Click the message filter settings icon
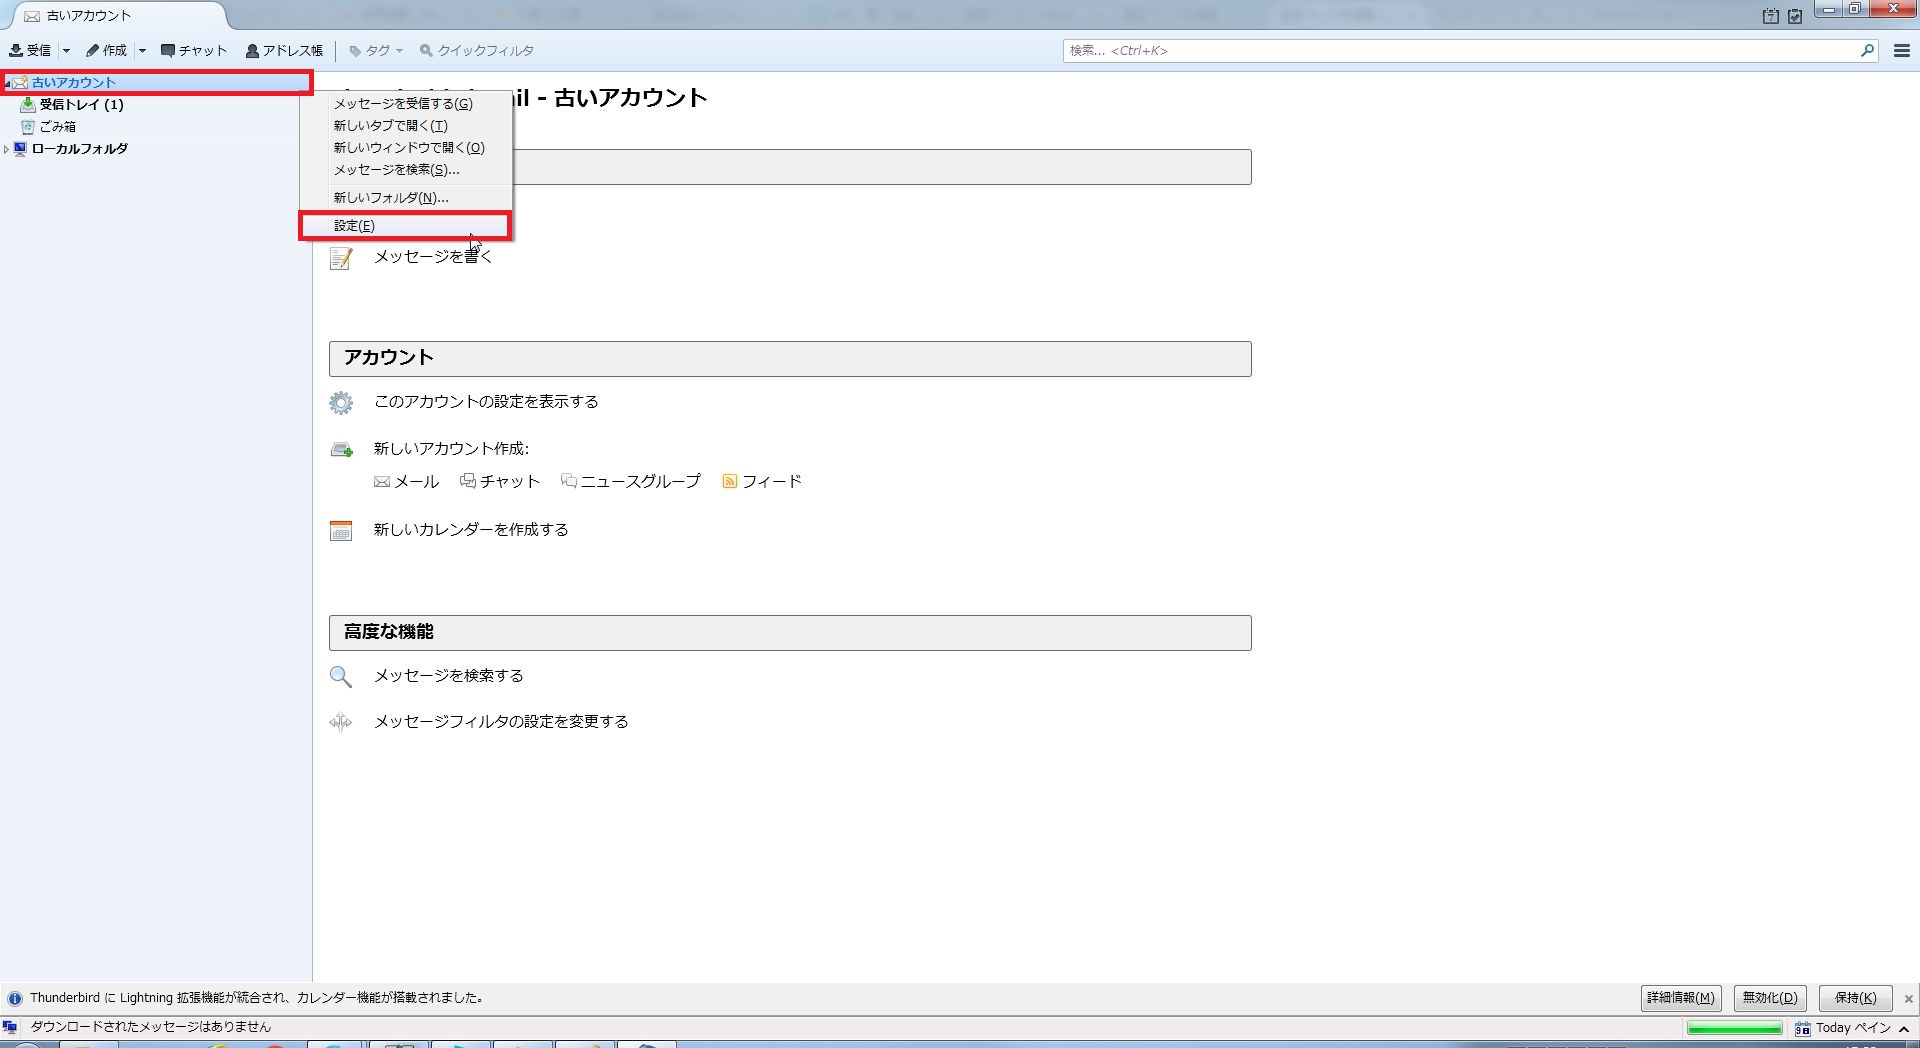 pyautogui.click(x=341, y=722)
